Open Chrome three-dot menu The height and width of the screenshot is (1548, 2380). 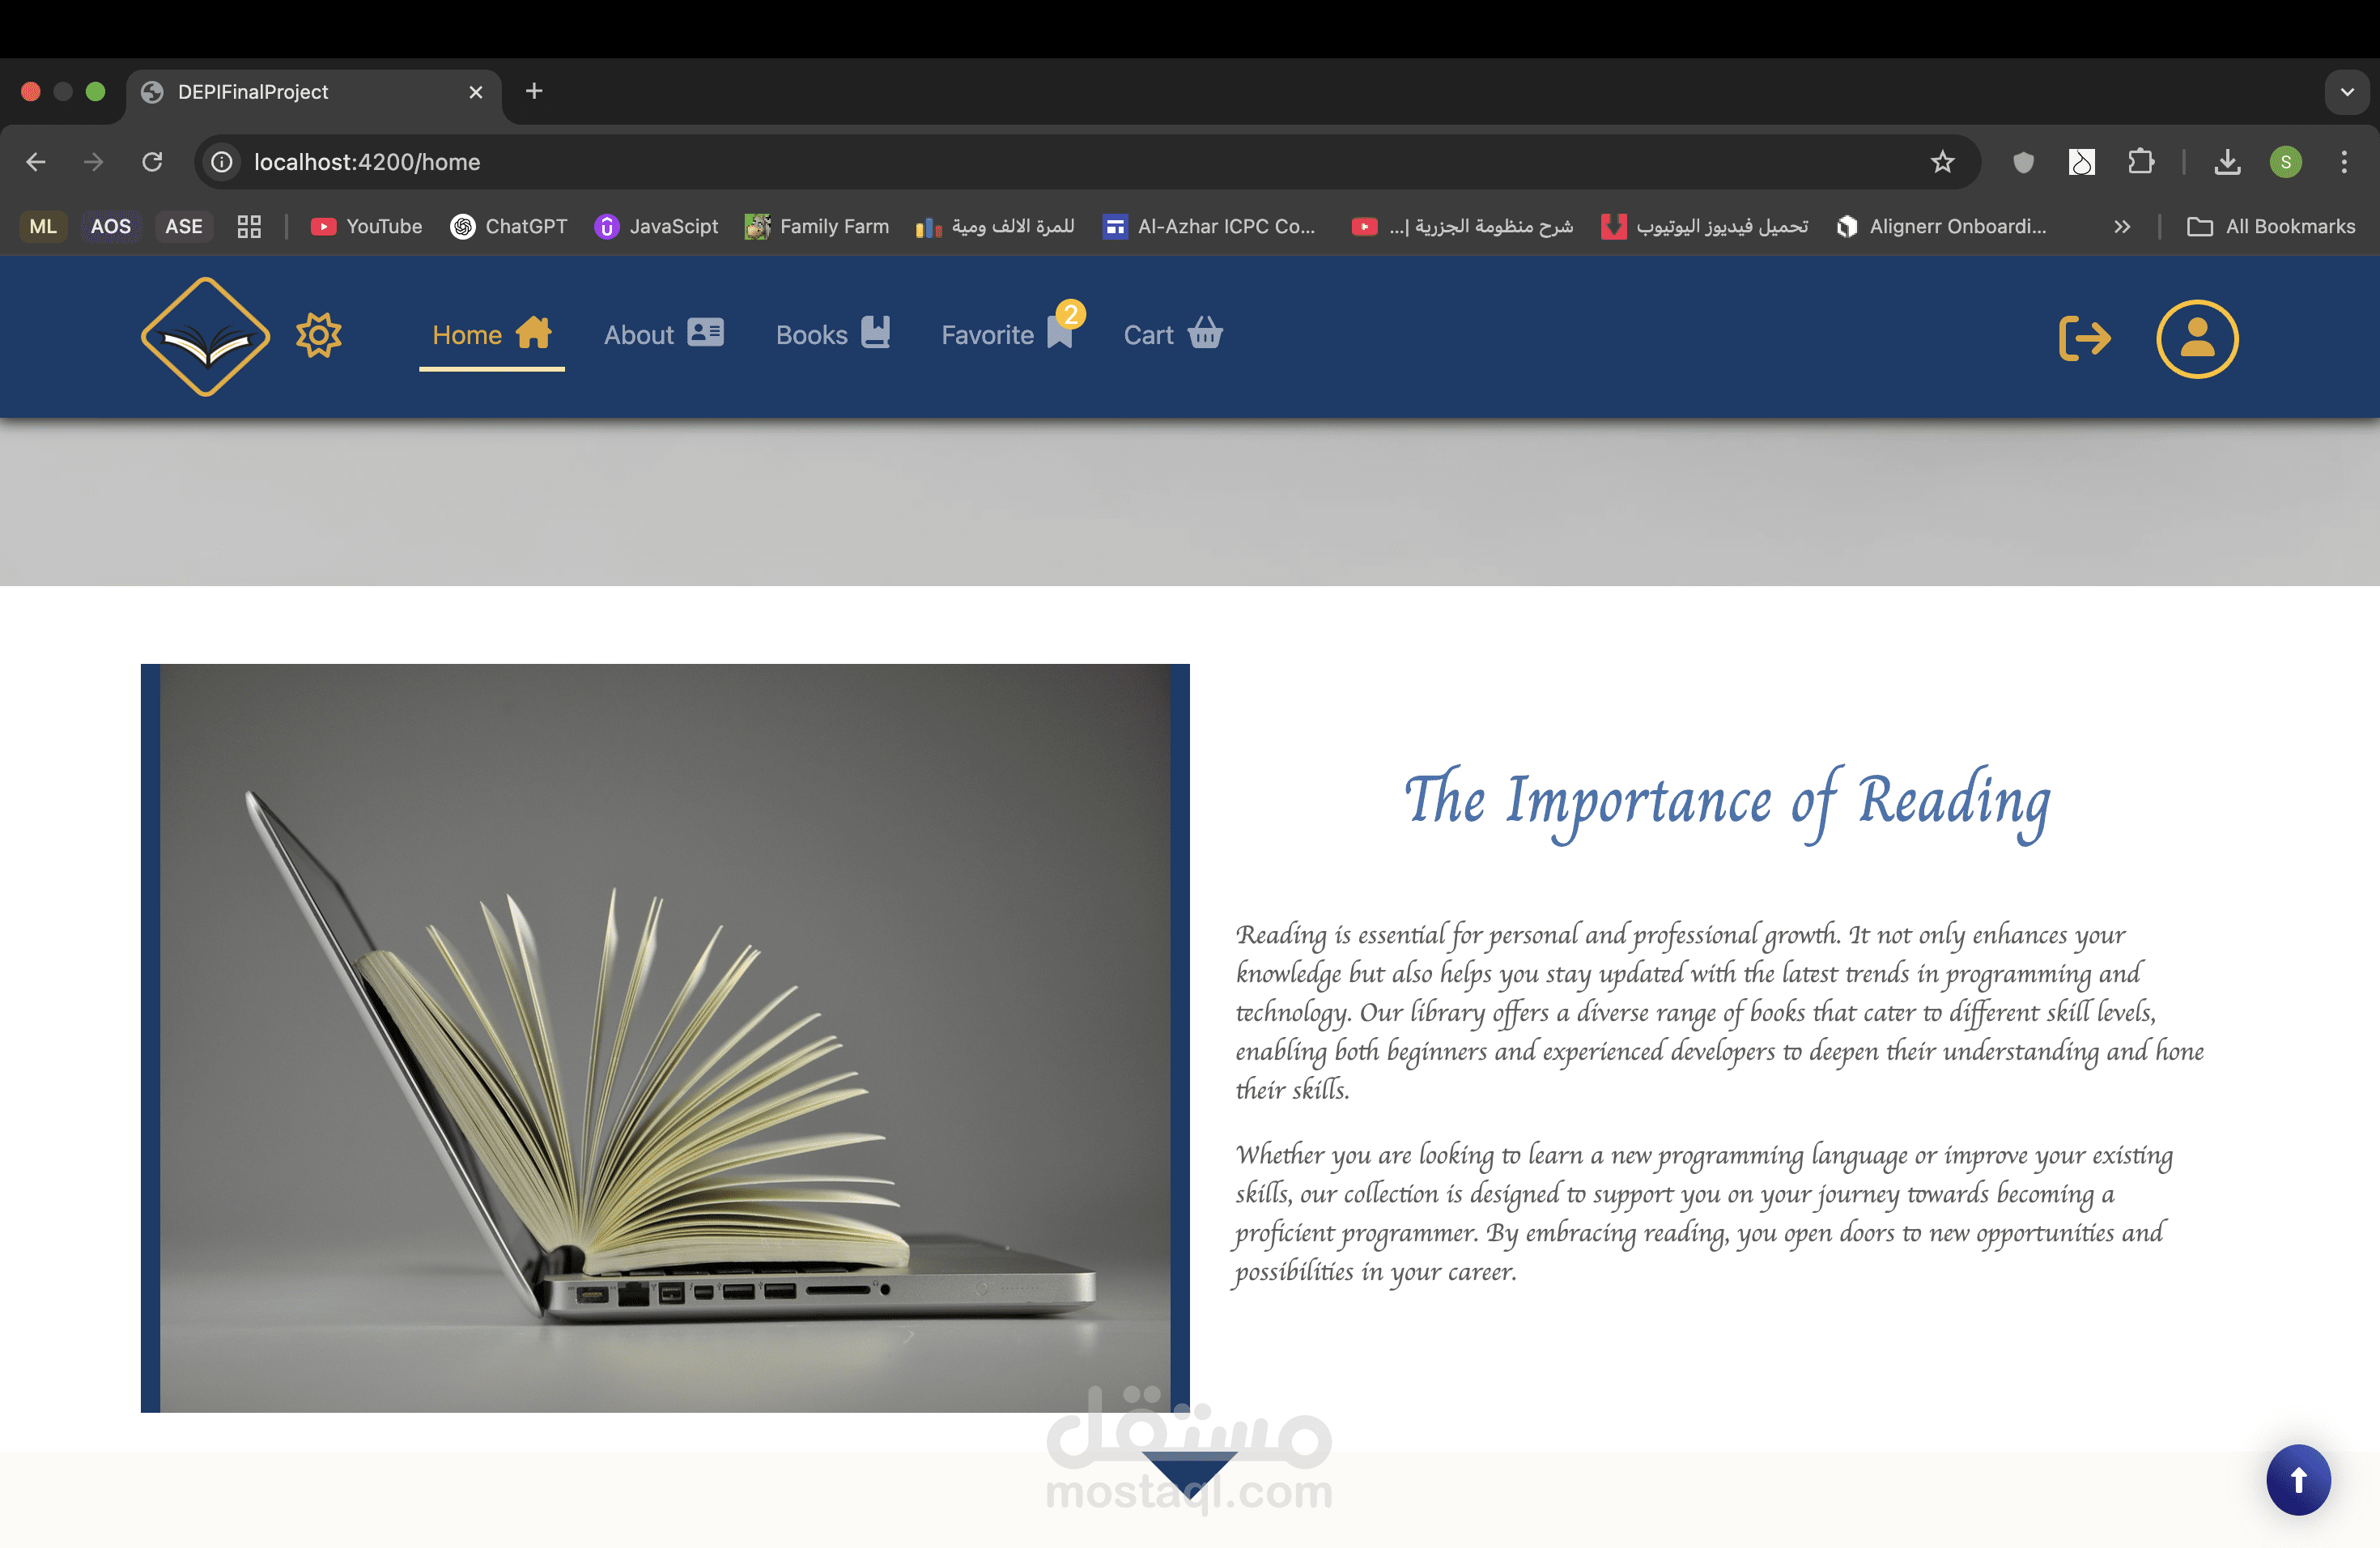[2344, 162]
